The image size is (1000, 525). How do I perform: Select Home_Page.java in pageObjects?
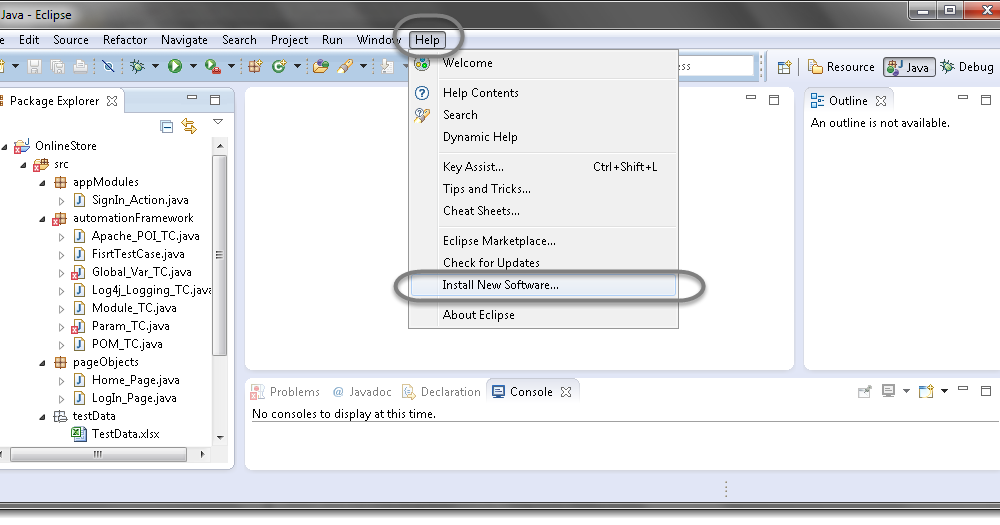point(135,380)
